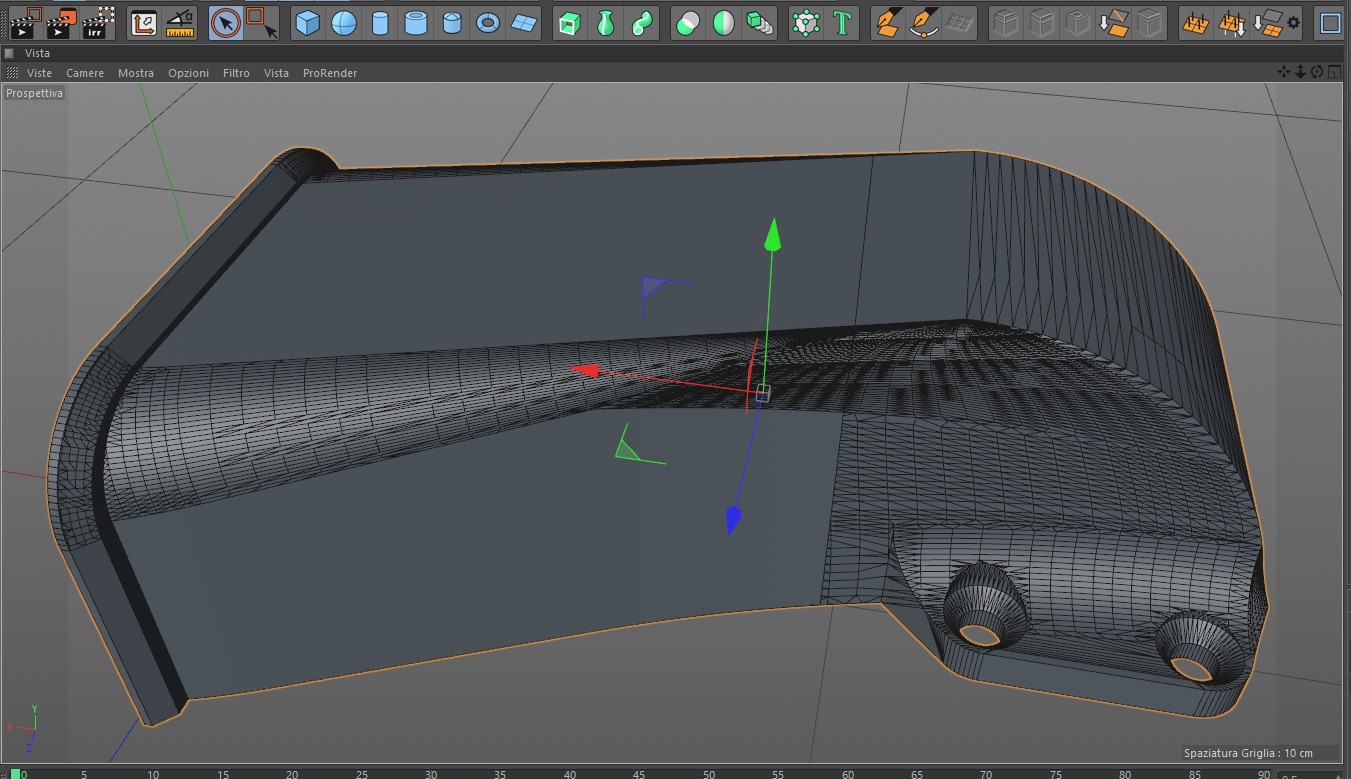Viewport: 1351px width, 779px height.
Task: Click the gray arrow-and-planes icon
Action: 1114,23
